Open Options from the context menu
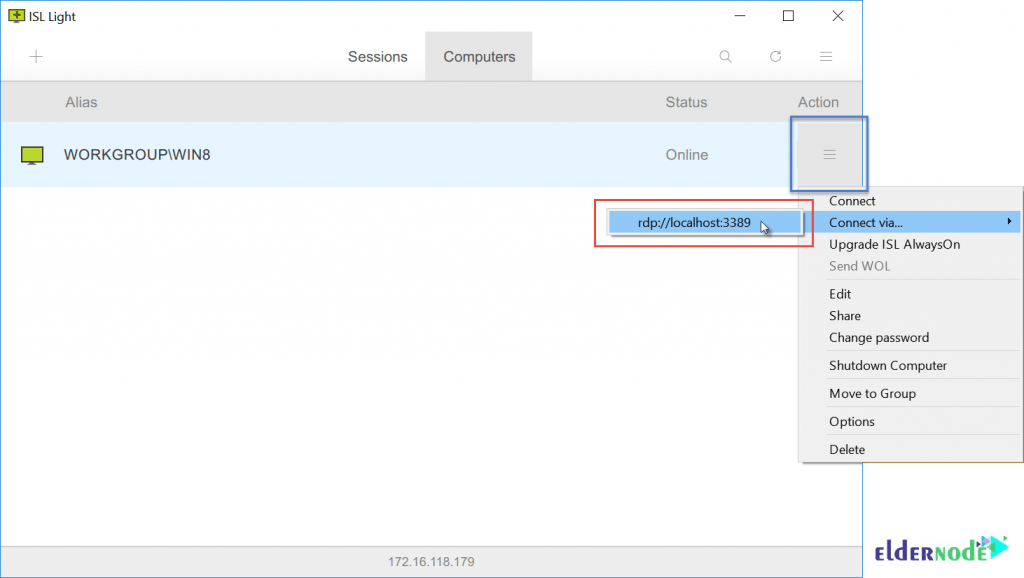The width and height of the screenshot is (1024, 578). click(x=852, y=421)
